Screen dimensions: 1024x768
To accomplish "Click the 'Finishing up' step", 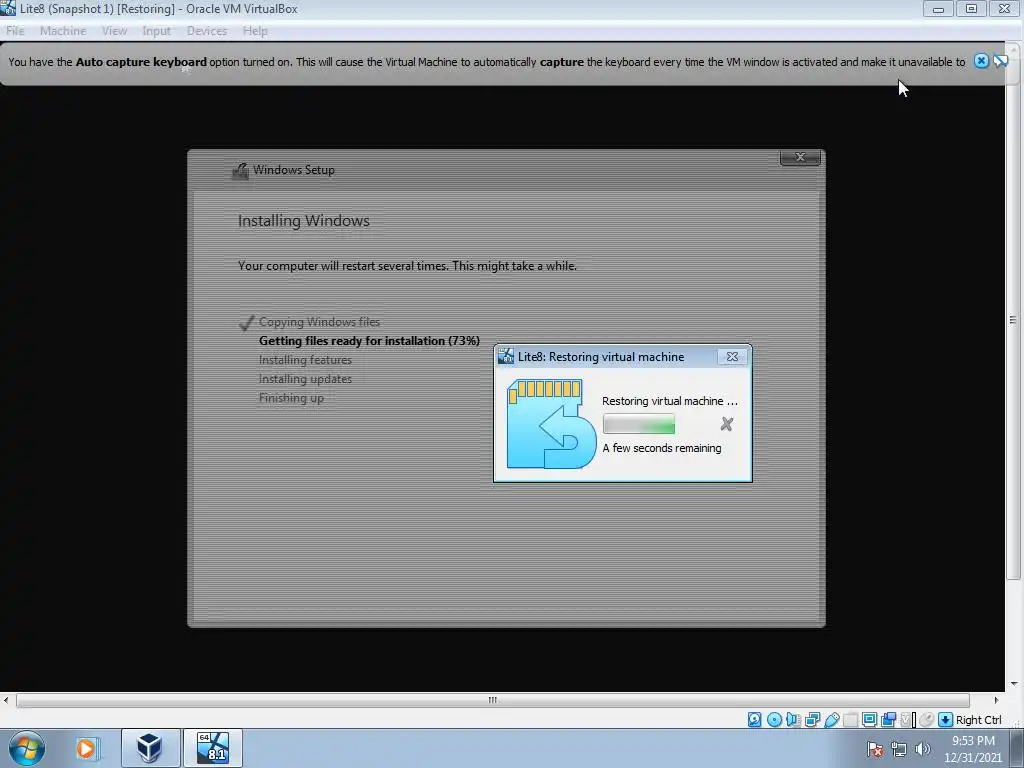I will pyautogui.click(x=291, y=398).
